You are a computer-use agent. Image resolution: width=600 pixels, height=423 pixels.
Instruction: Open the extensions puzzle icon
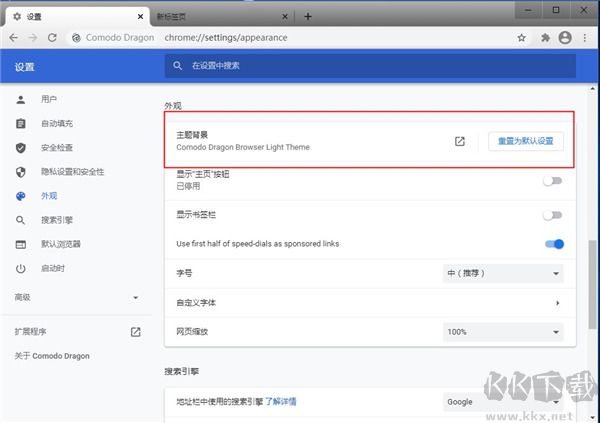(x=545, y=38)
